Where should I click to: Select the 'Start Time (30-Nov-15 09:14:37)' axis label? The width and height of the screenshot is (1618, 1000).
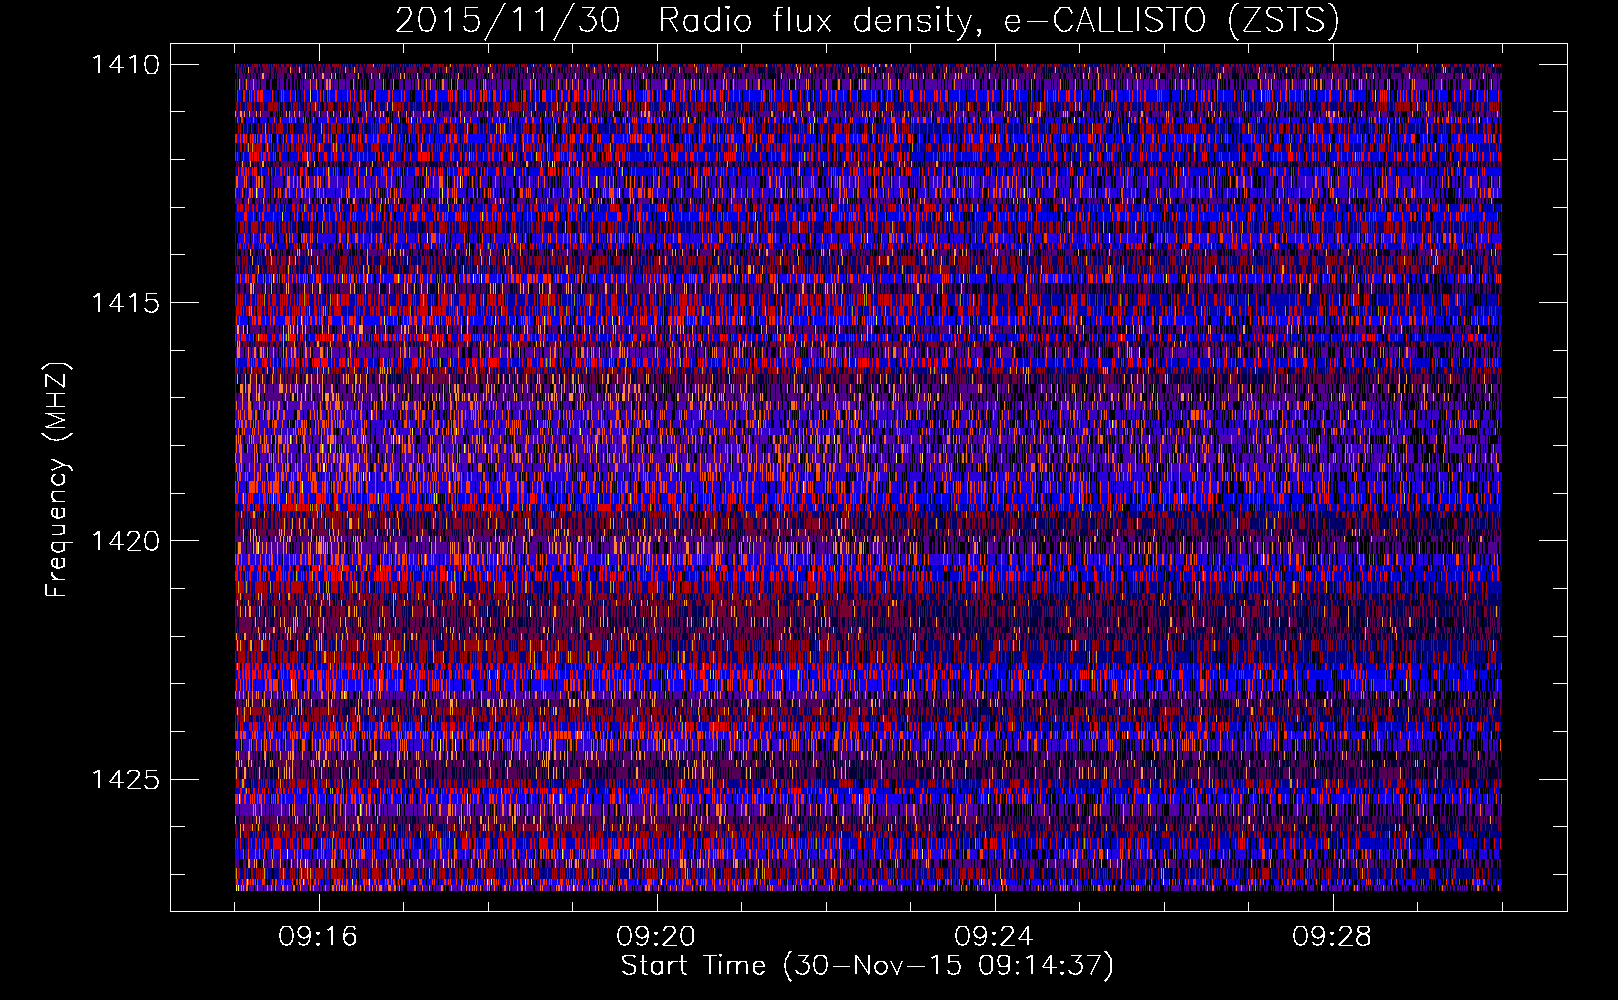pyautogui.click(x=867, y=966)
